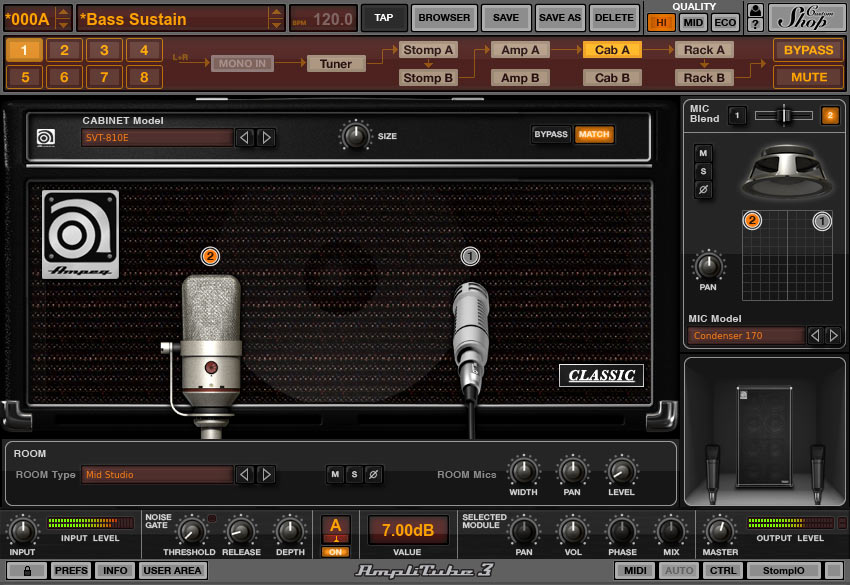
Task: Click the lock icon in bottom bar
Action: point(25,571)
